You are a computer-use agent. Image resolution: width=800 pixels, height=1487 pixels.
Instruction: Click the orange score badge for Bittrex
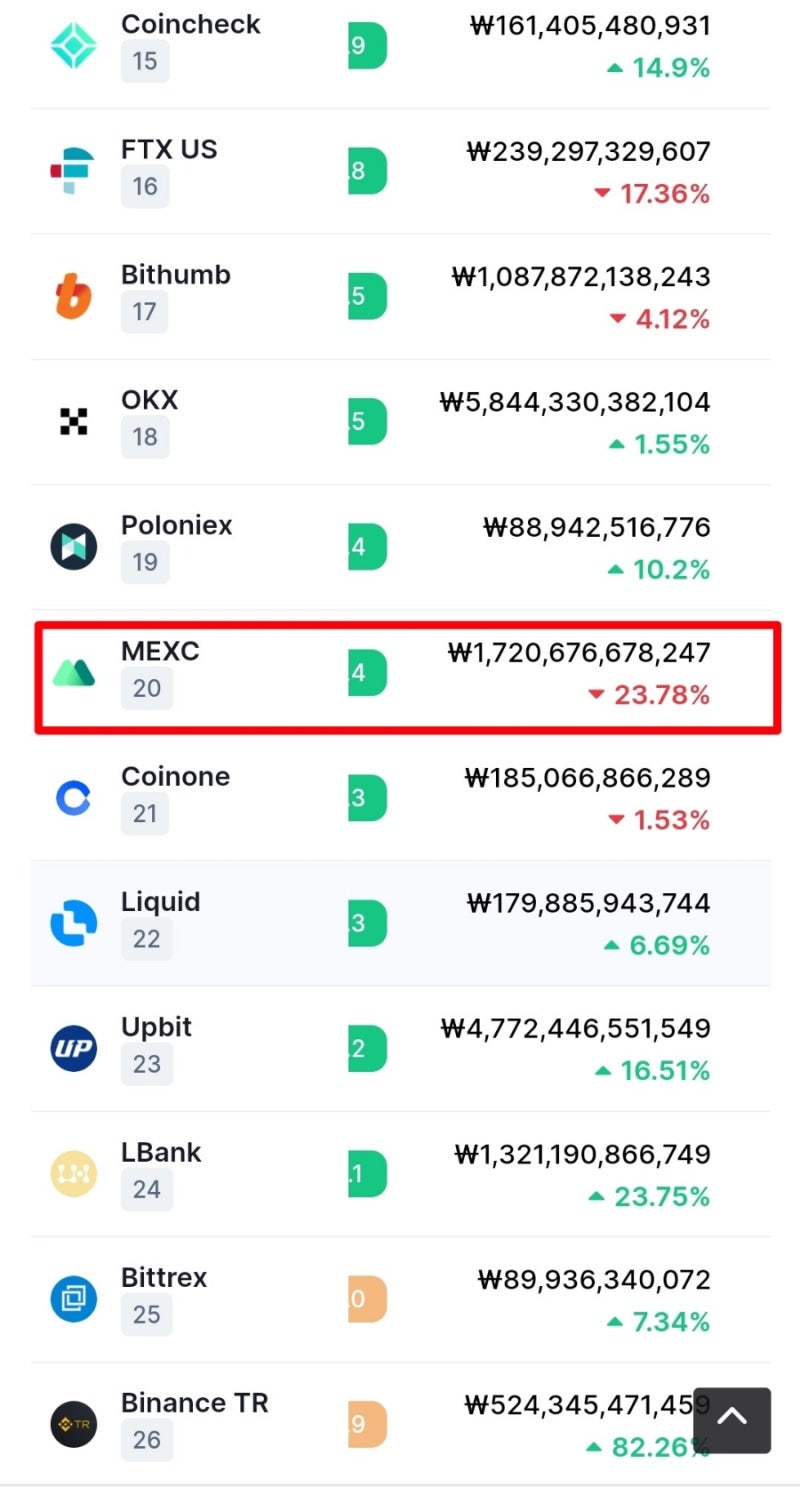pyautogui.click(x=367, y=1299)
